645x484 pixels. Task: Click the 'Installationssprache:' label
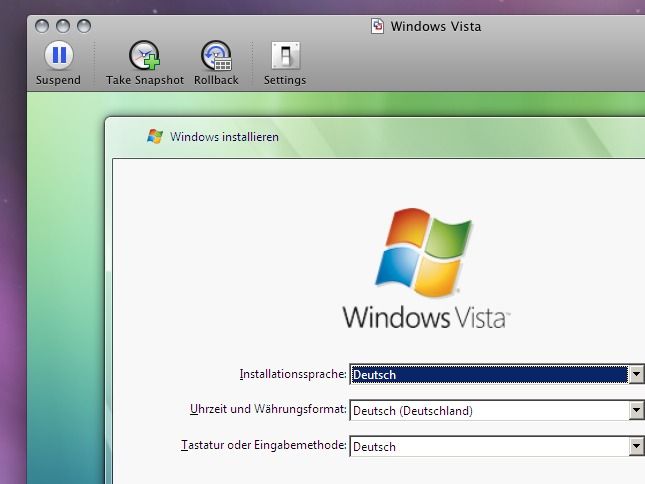click(x=293, y=375)
